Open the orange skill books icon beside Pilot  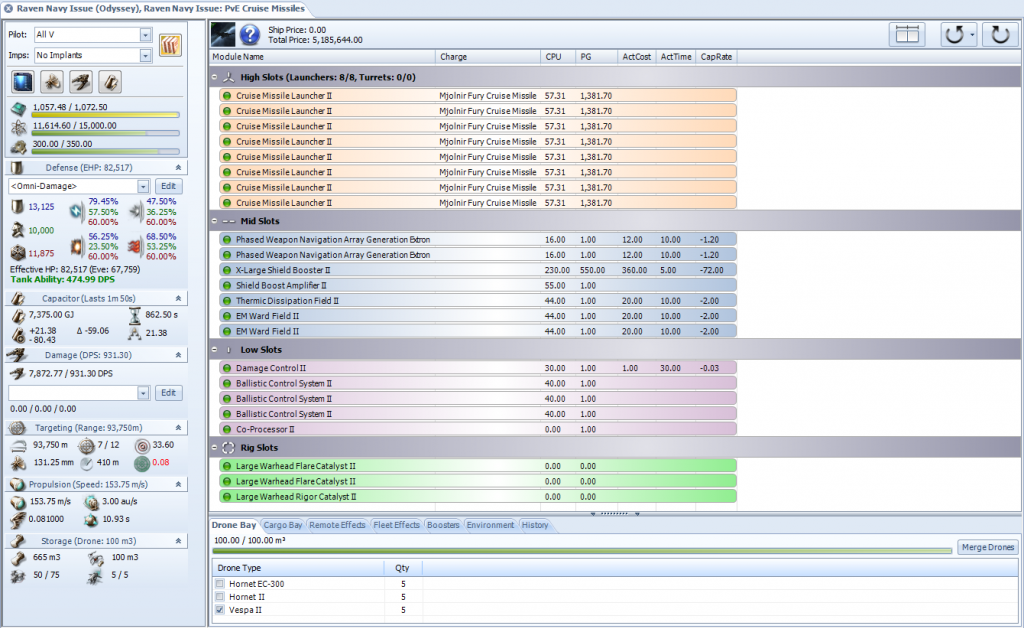(x=170, y=45)
